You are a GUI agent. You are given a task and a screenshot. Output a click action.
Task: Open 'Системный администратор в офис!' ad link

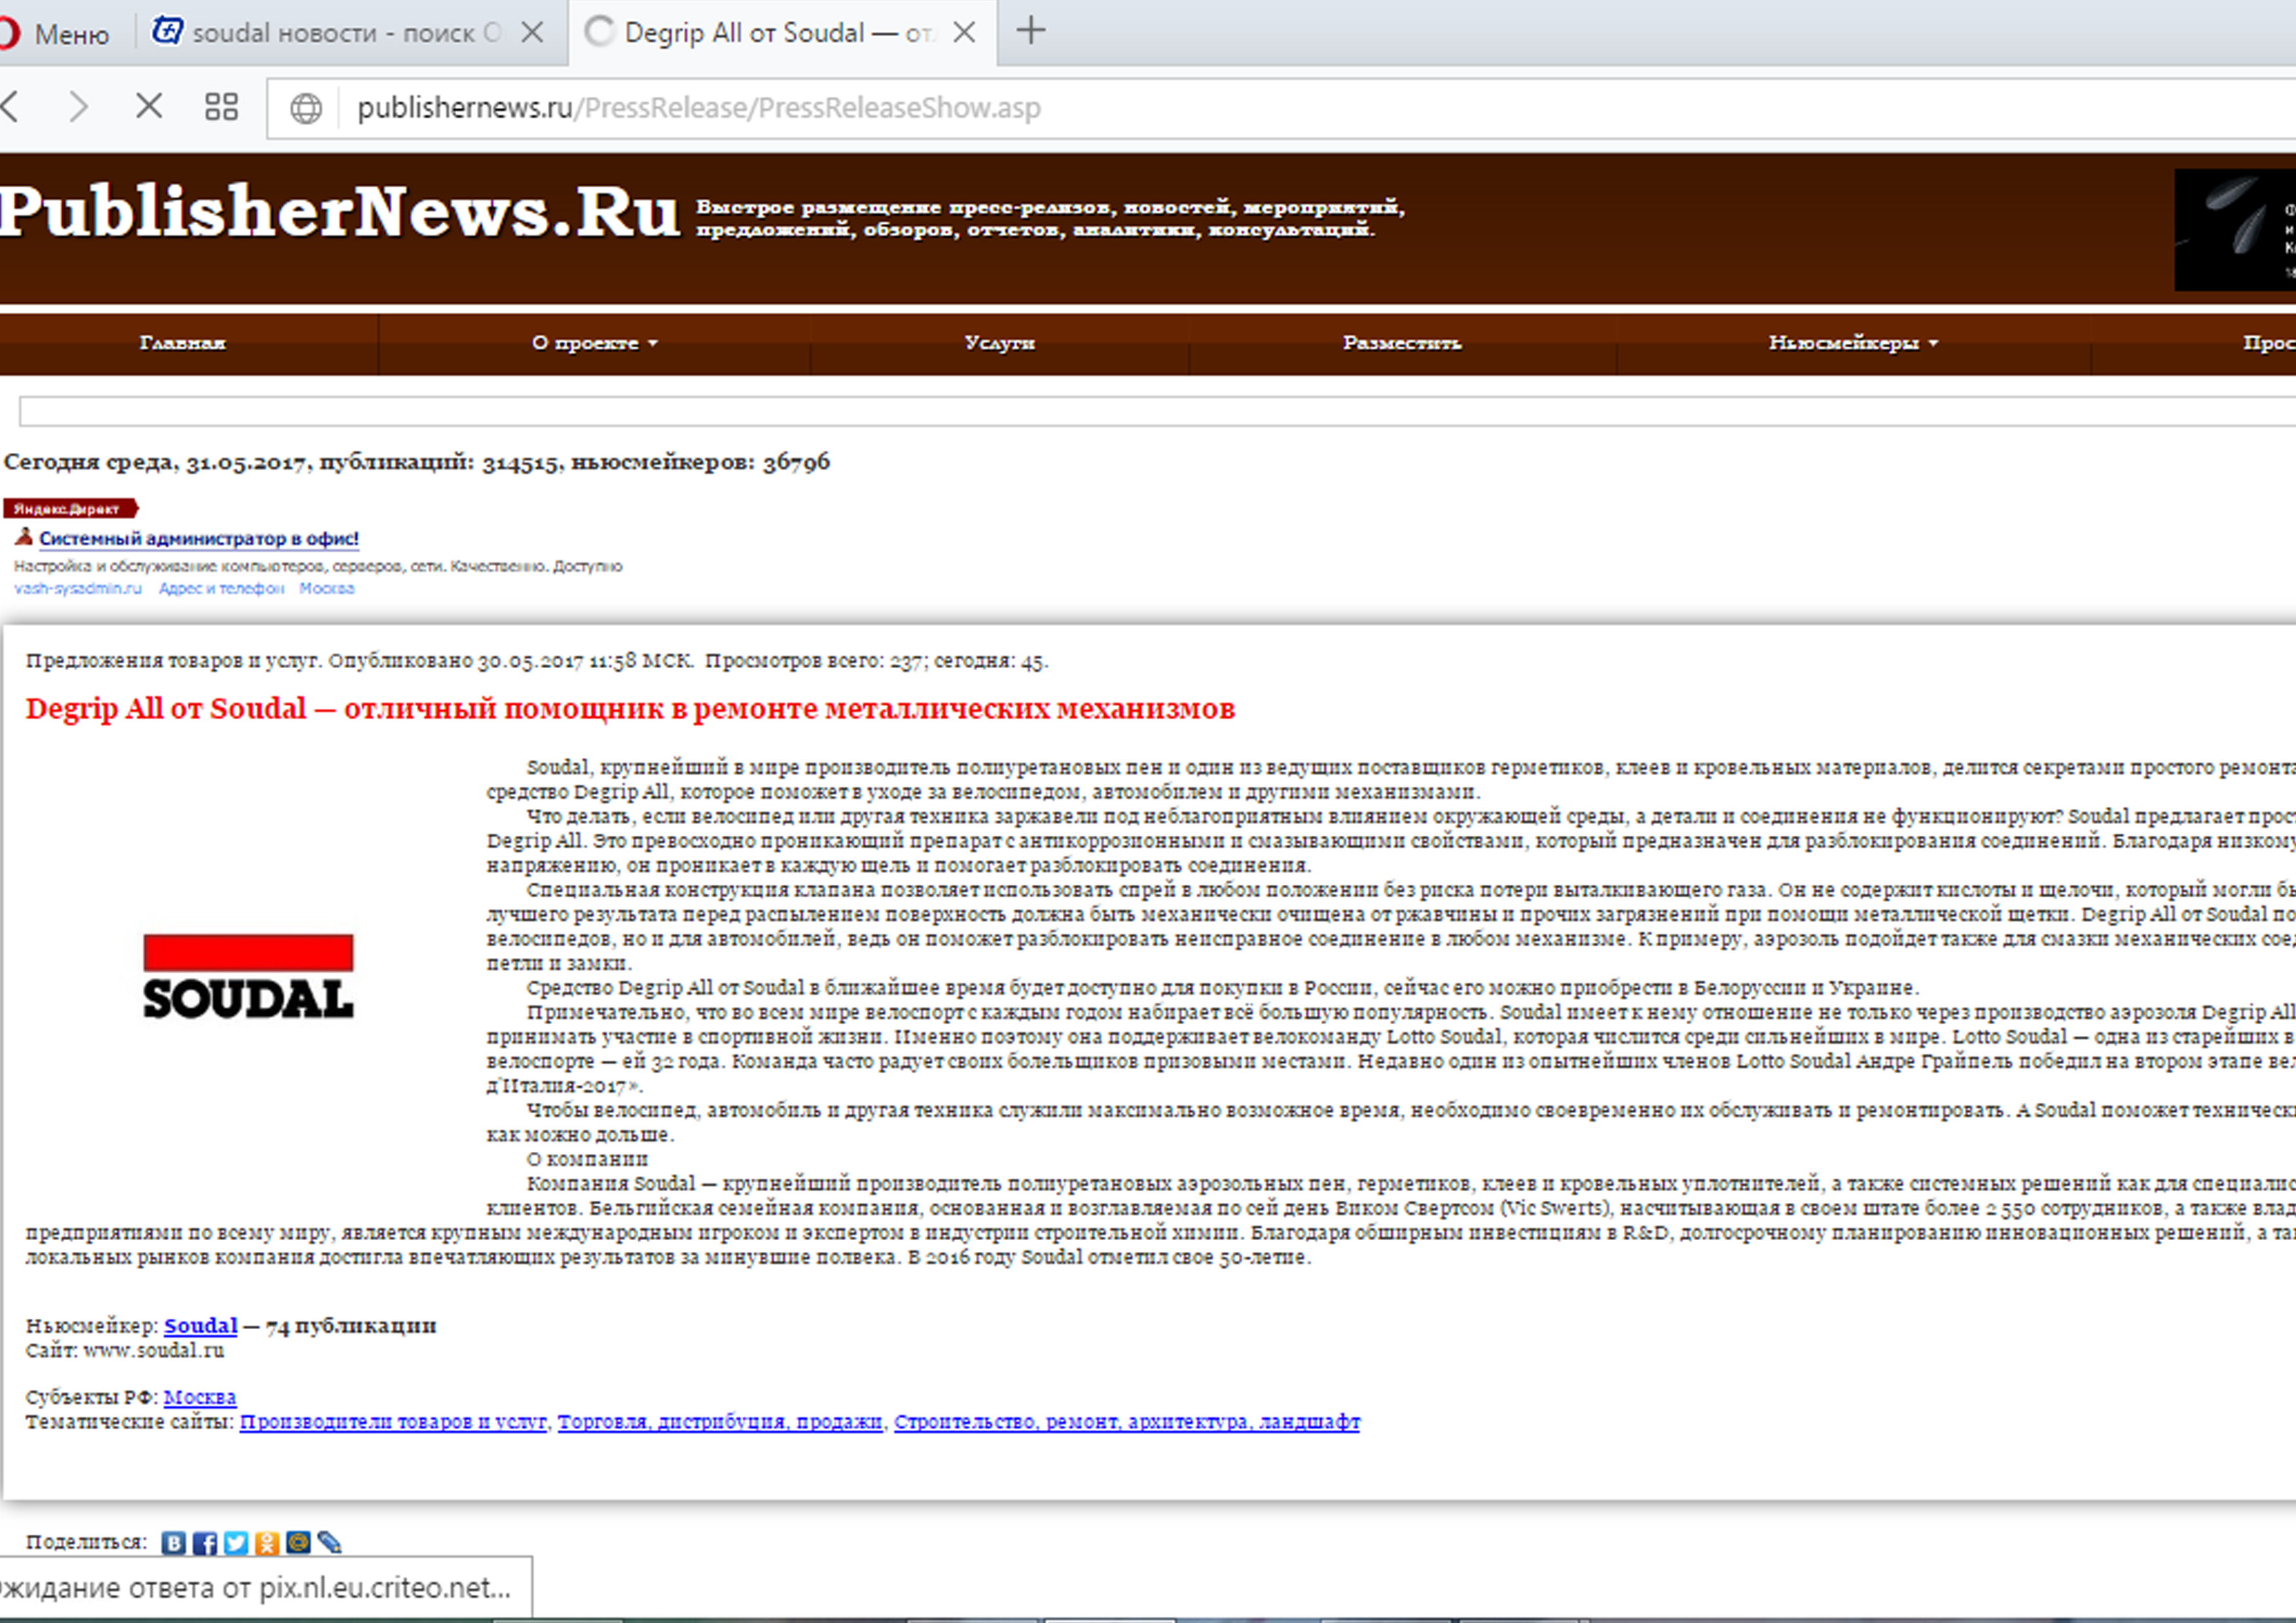199,539
